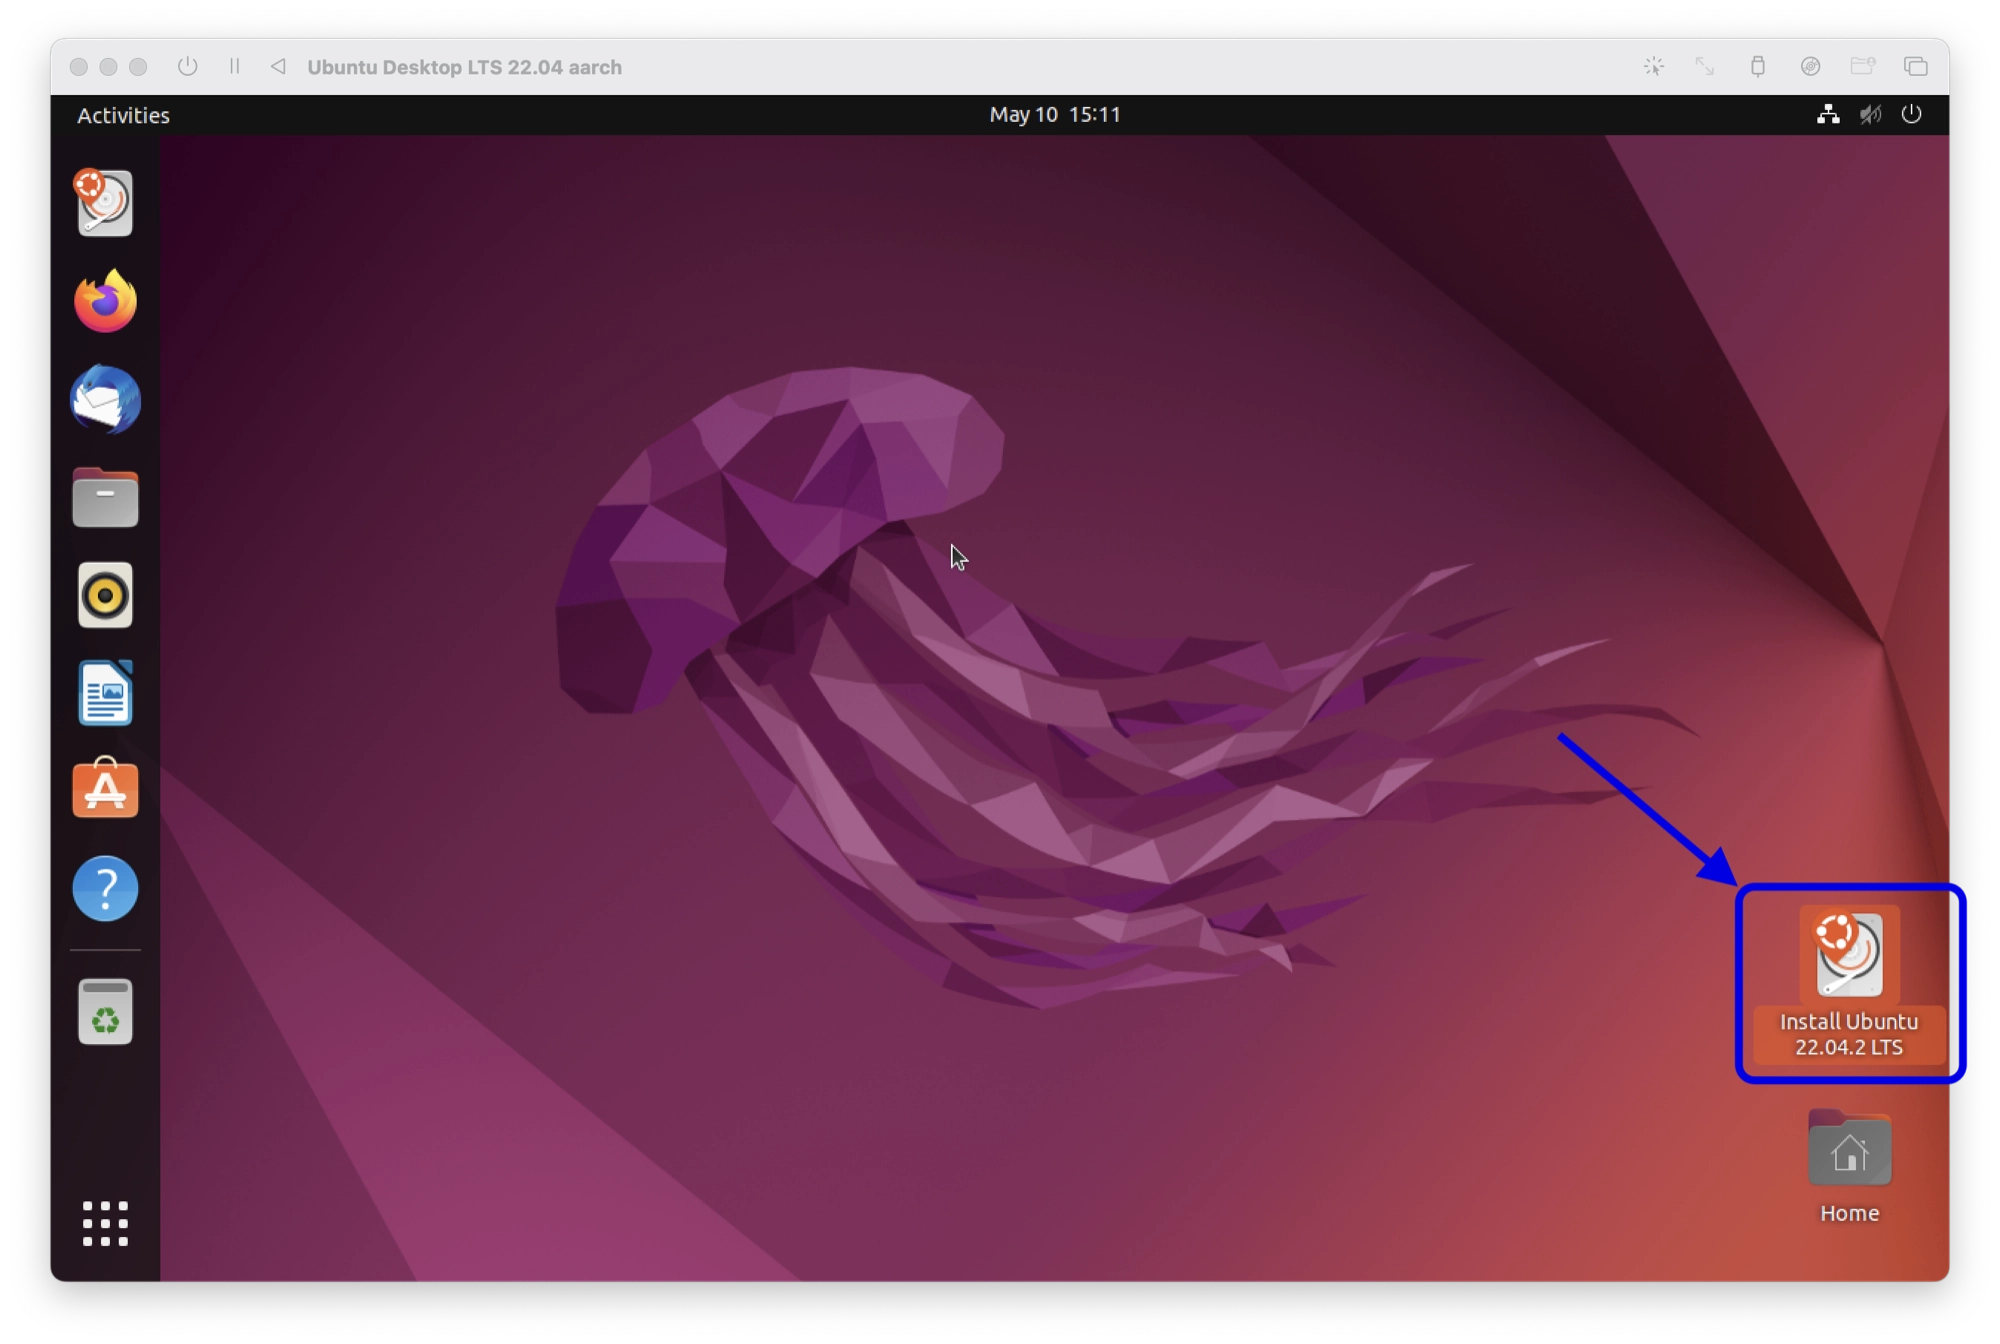Open the Install Ubuntu icon in the dock
Viewport: 2000px width, 1344px height.
[x=105, y=203]
